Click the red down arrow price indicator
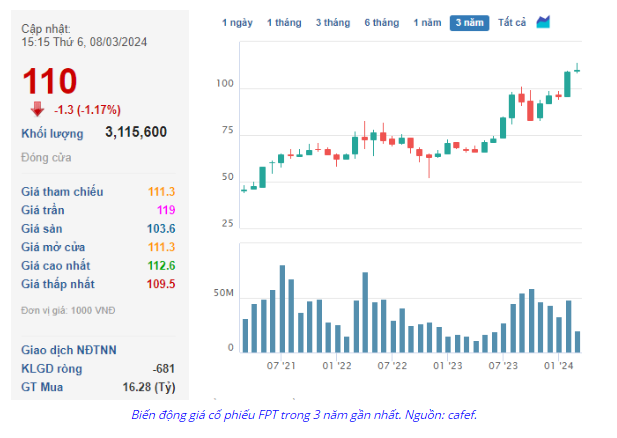The width and height of the screenshot is (617, 438). [x=37, y=108]
